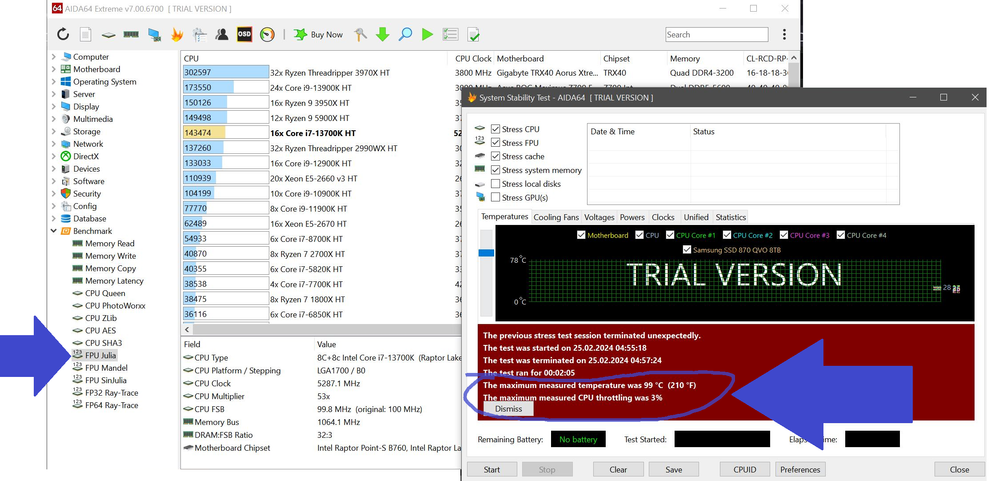Click the memory module icon in the main toolbar

pos(131,34)
